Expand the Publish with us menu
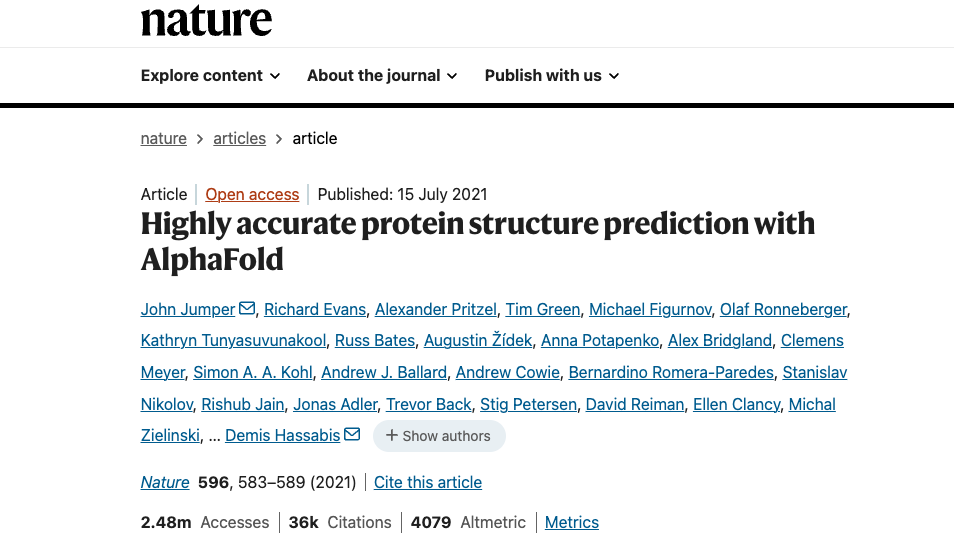Image resolution: width=954 pixels, height=557 pixels. [x=552, y=76]
